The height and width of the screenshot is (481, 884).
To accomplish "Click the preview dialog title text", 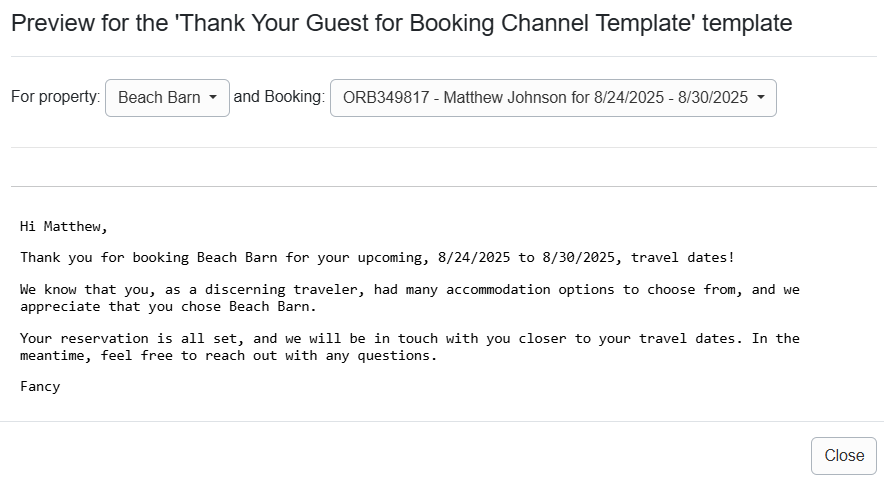I will [401, 24].
